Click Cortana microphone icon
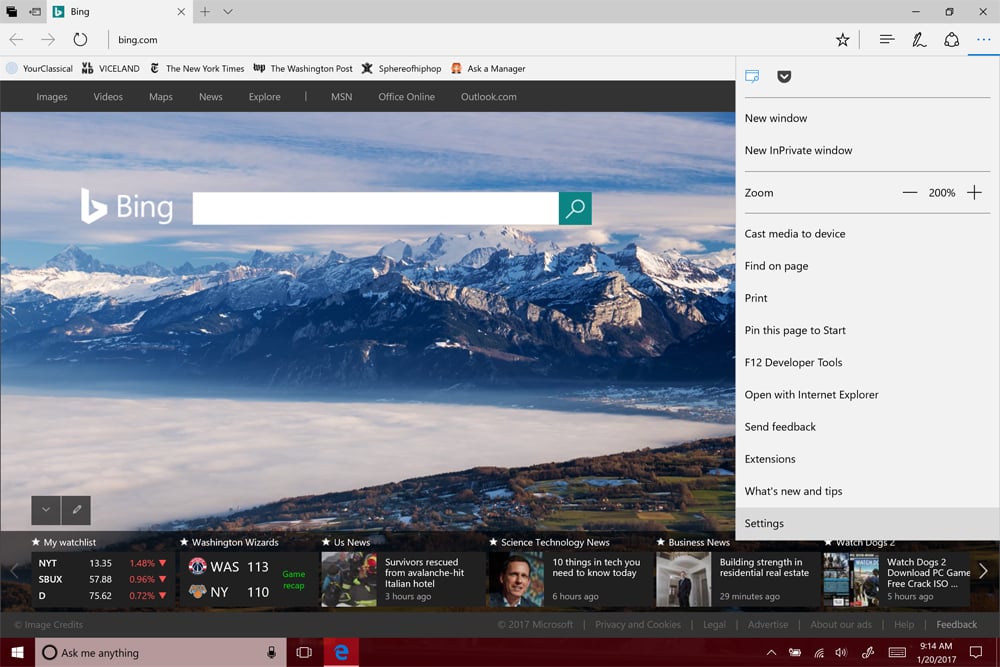 tap(271, 652)
